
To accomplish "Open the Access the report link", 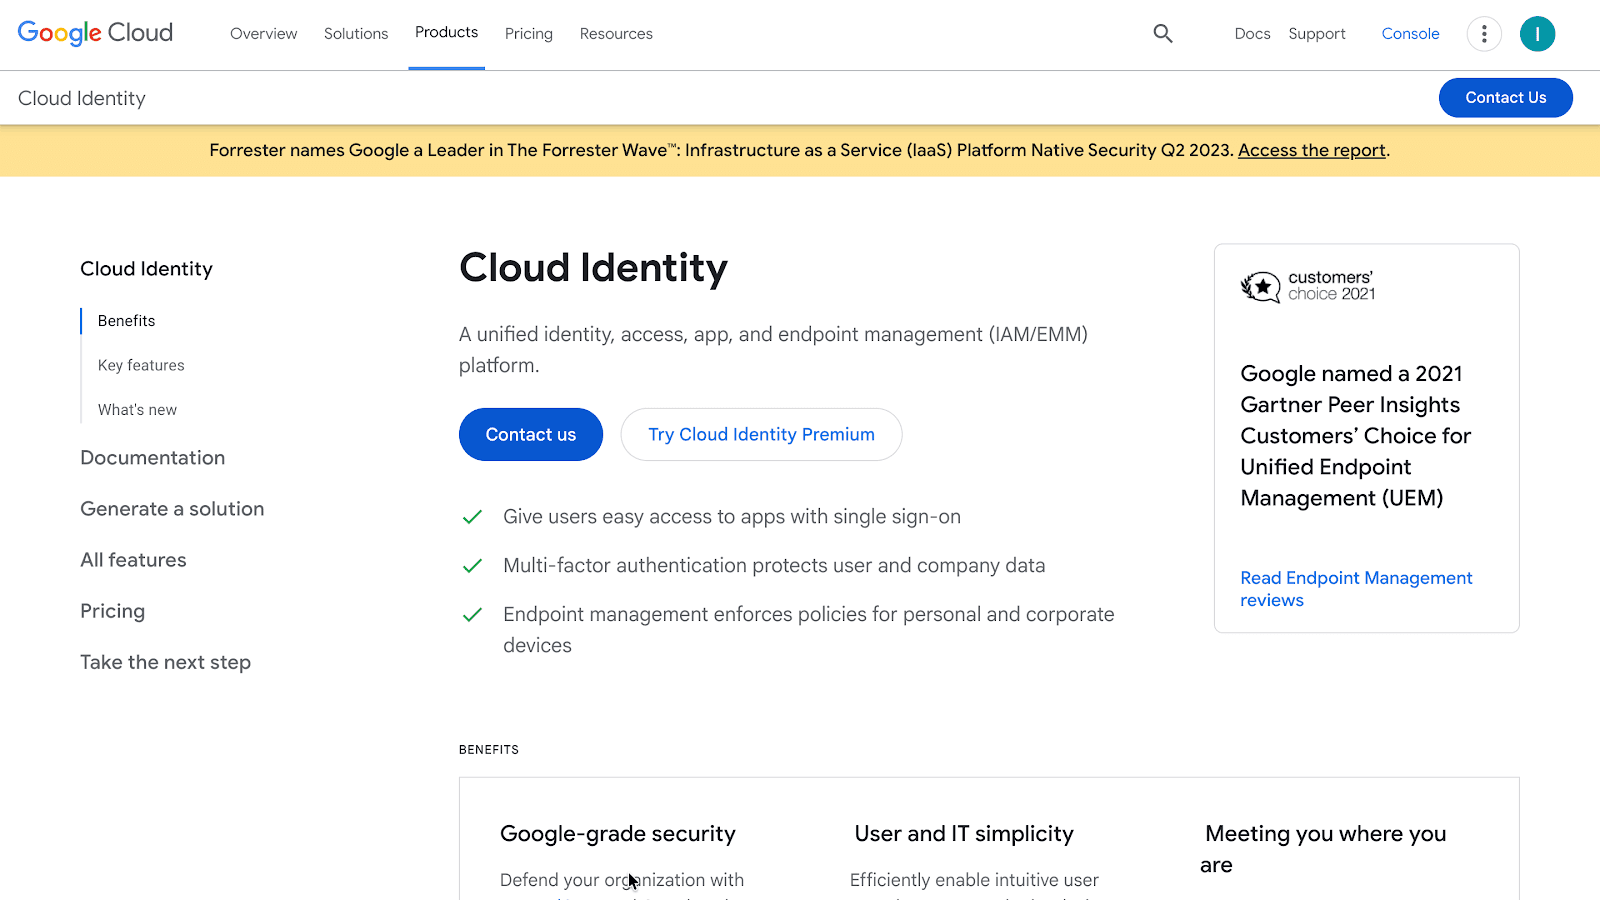I will coord(1311,150).
